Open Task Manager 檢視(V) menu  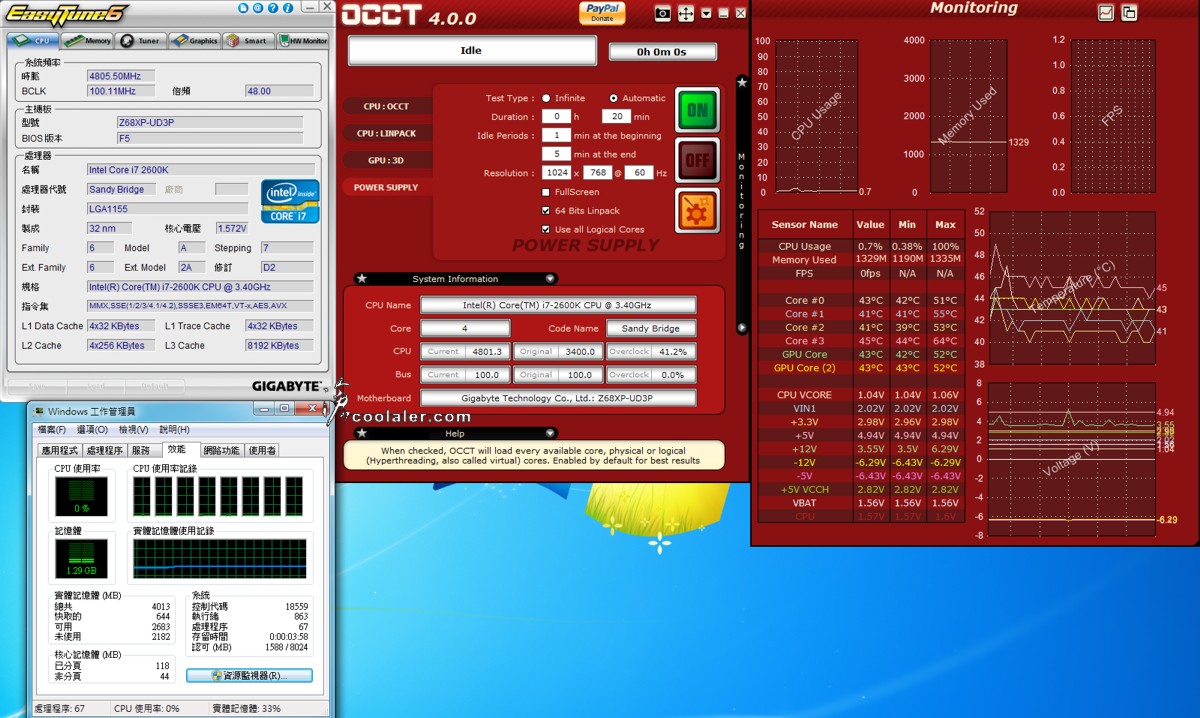134,430
